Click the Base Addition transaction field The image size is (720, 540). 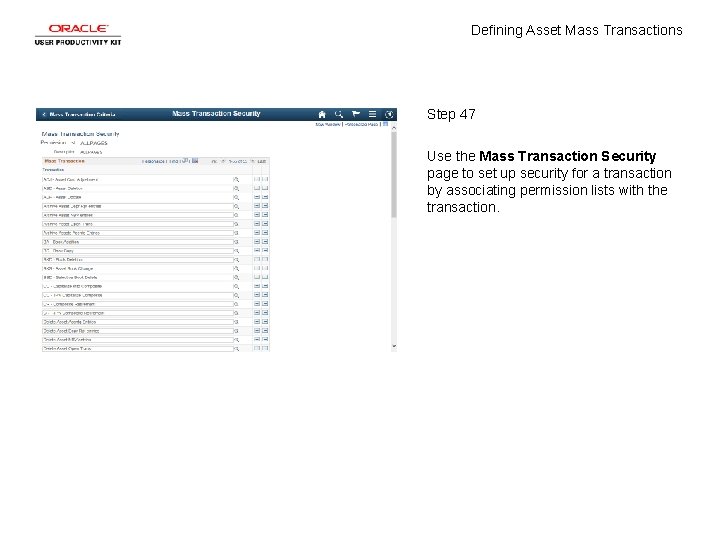coord(138,242)
